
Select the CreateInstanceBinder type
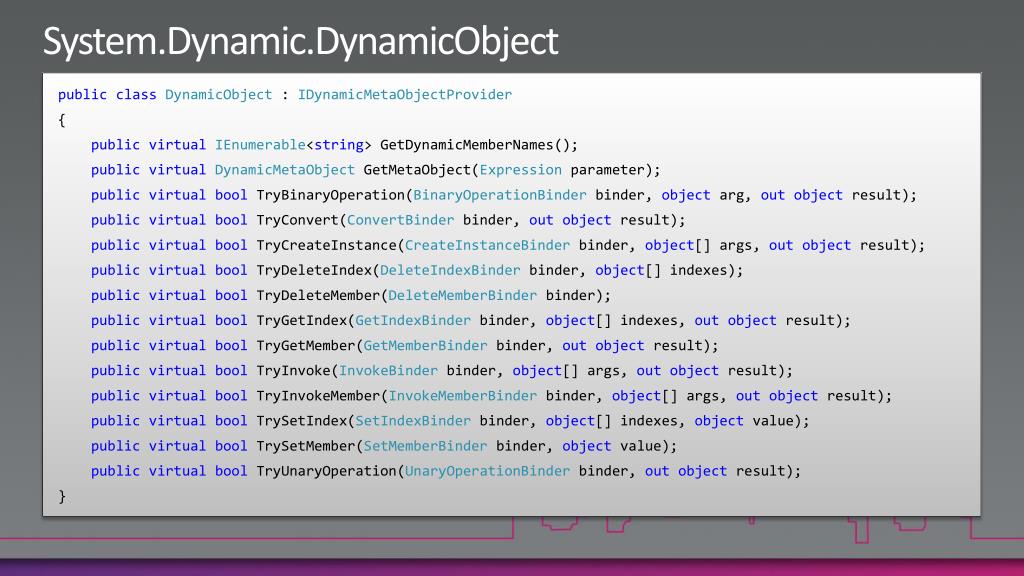tap(487, 246)
